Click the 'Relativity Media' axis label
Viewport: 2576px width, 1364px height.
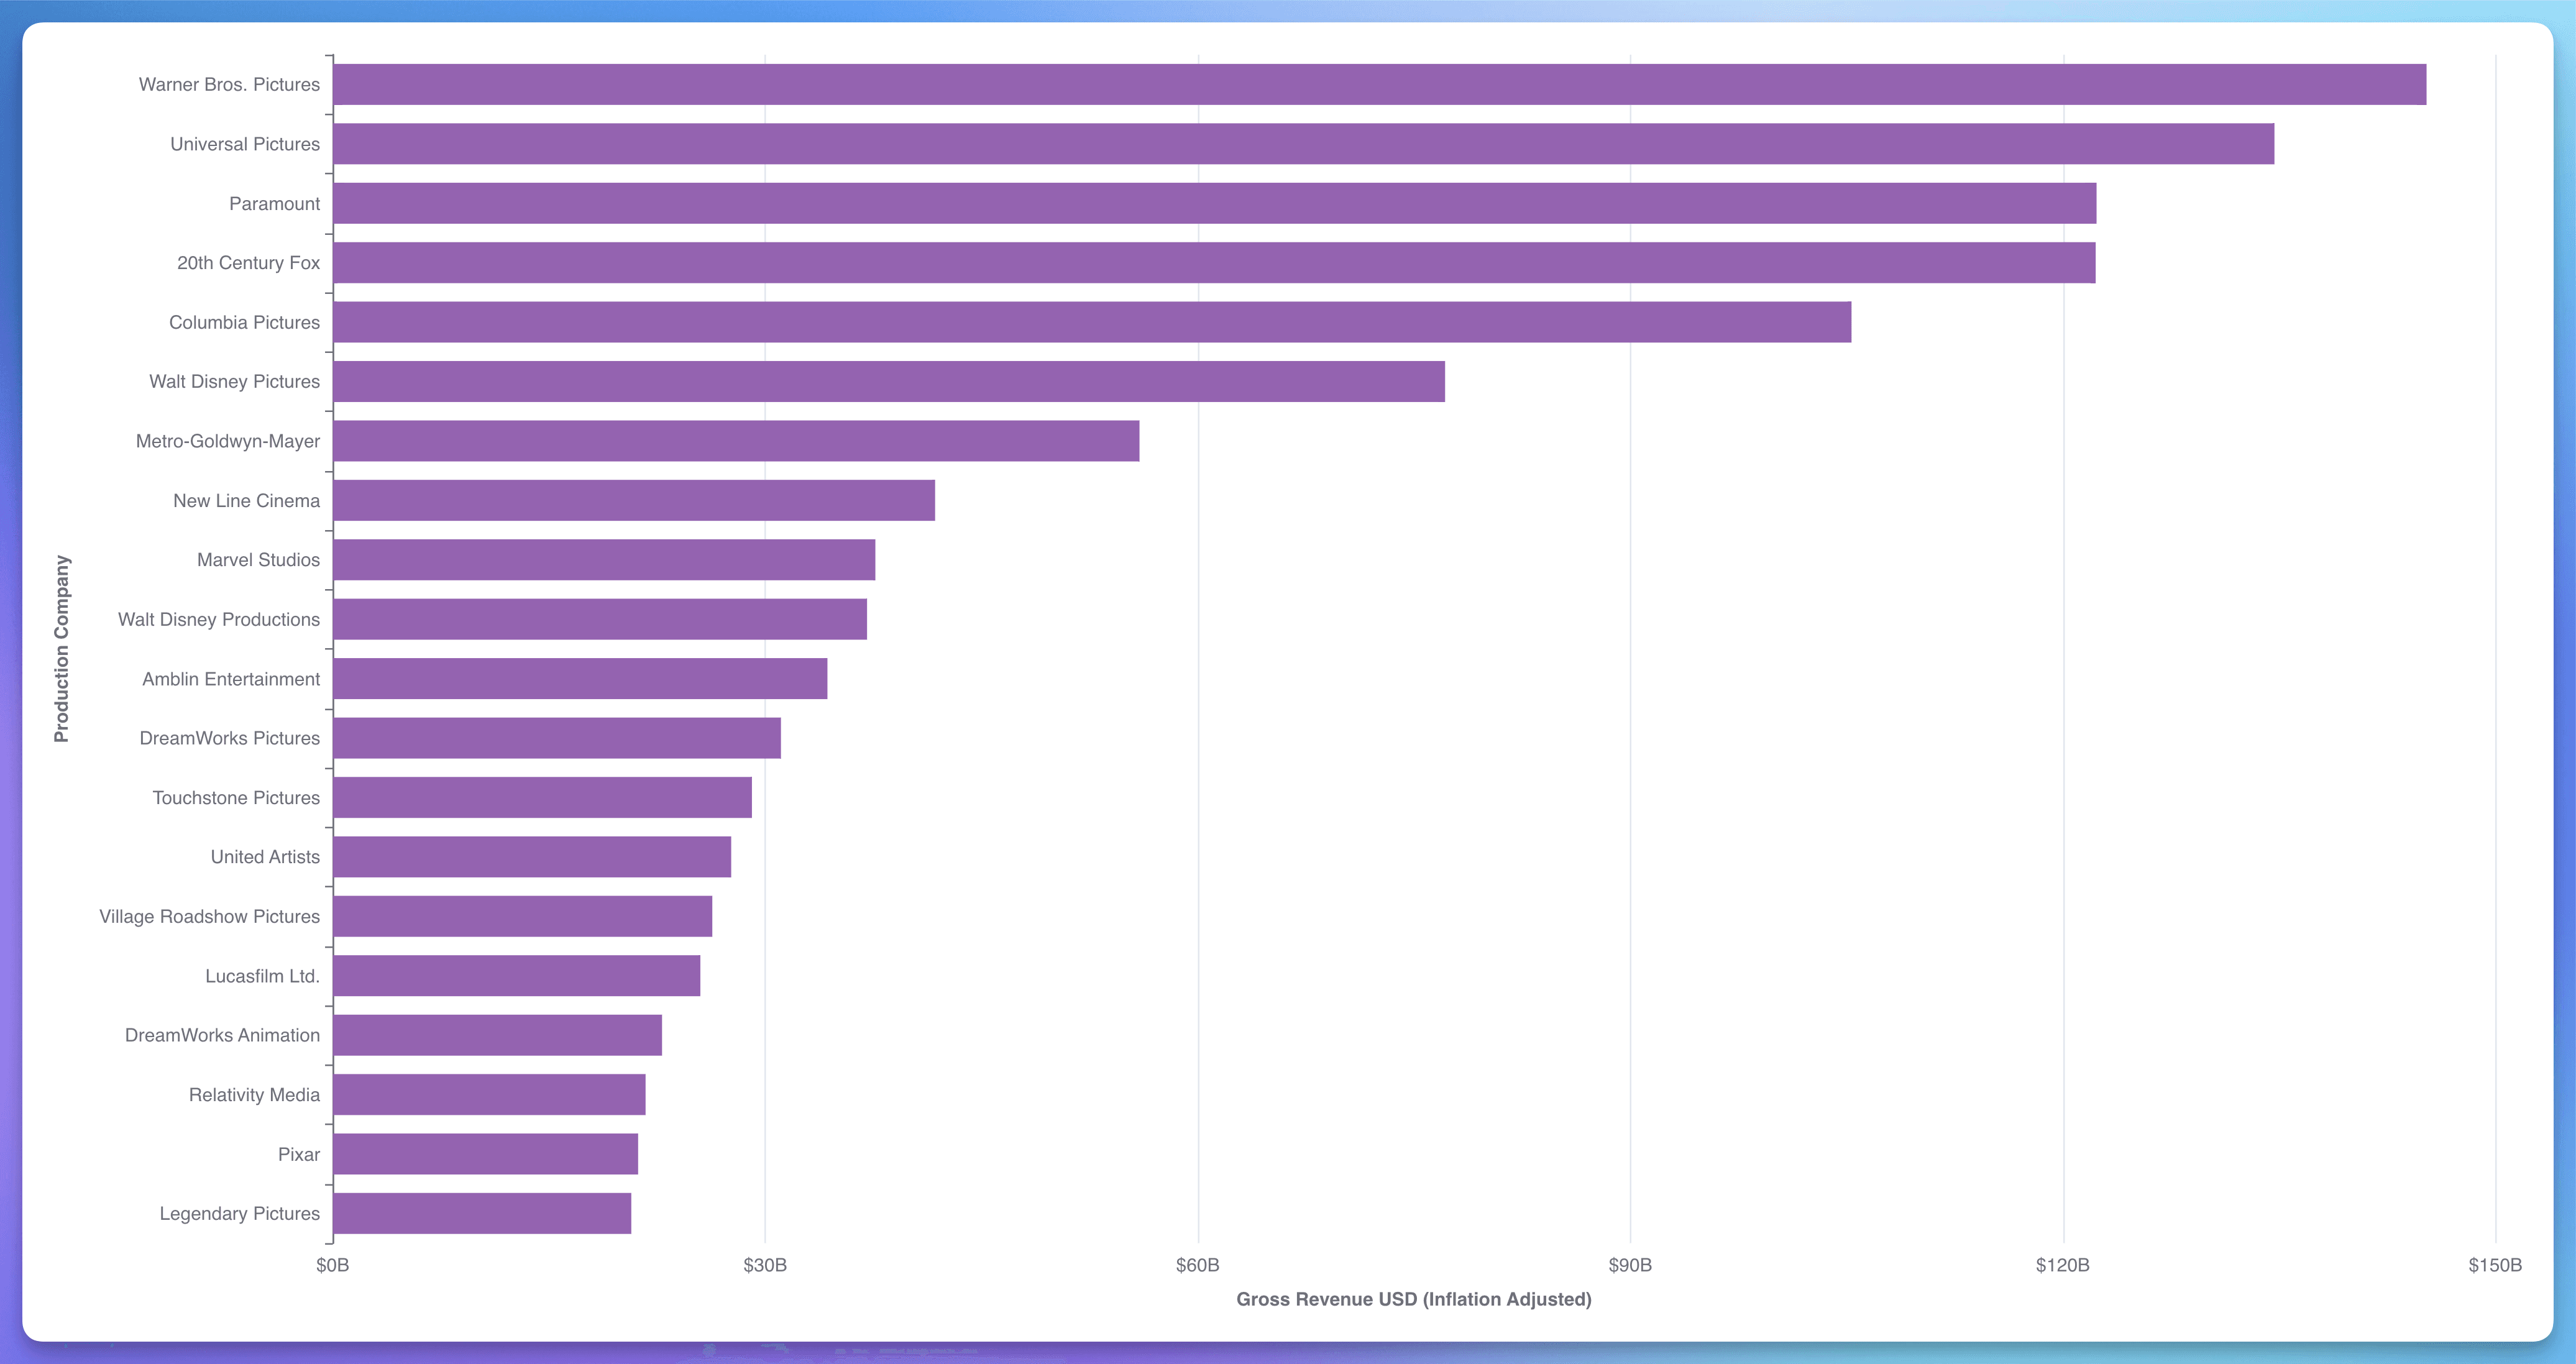(x=254, y=1095)
